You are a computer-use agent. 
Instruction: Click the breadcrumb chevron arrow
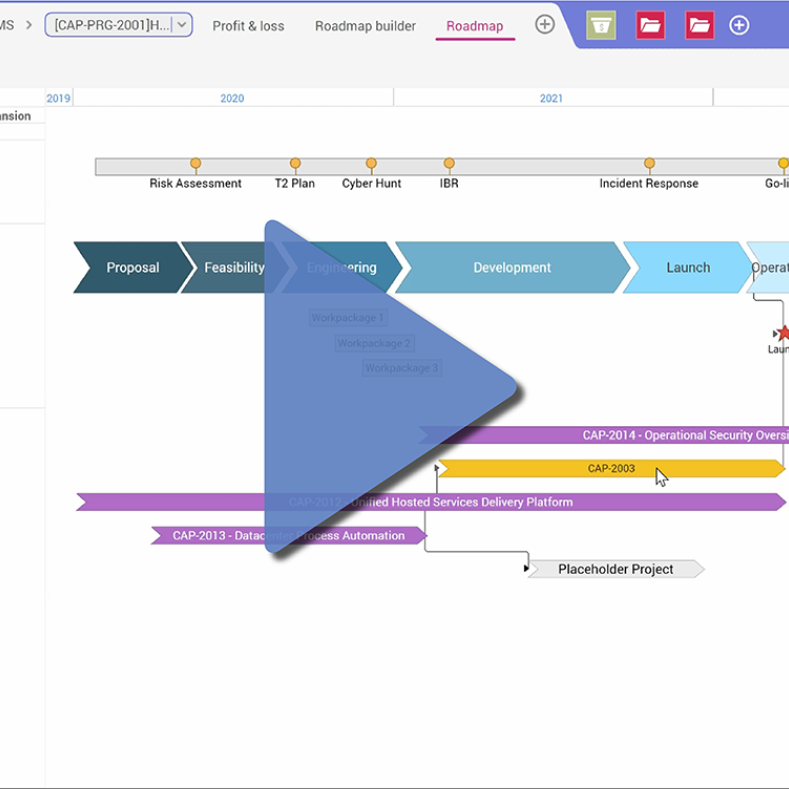click(29, 25)
